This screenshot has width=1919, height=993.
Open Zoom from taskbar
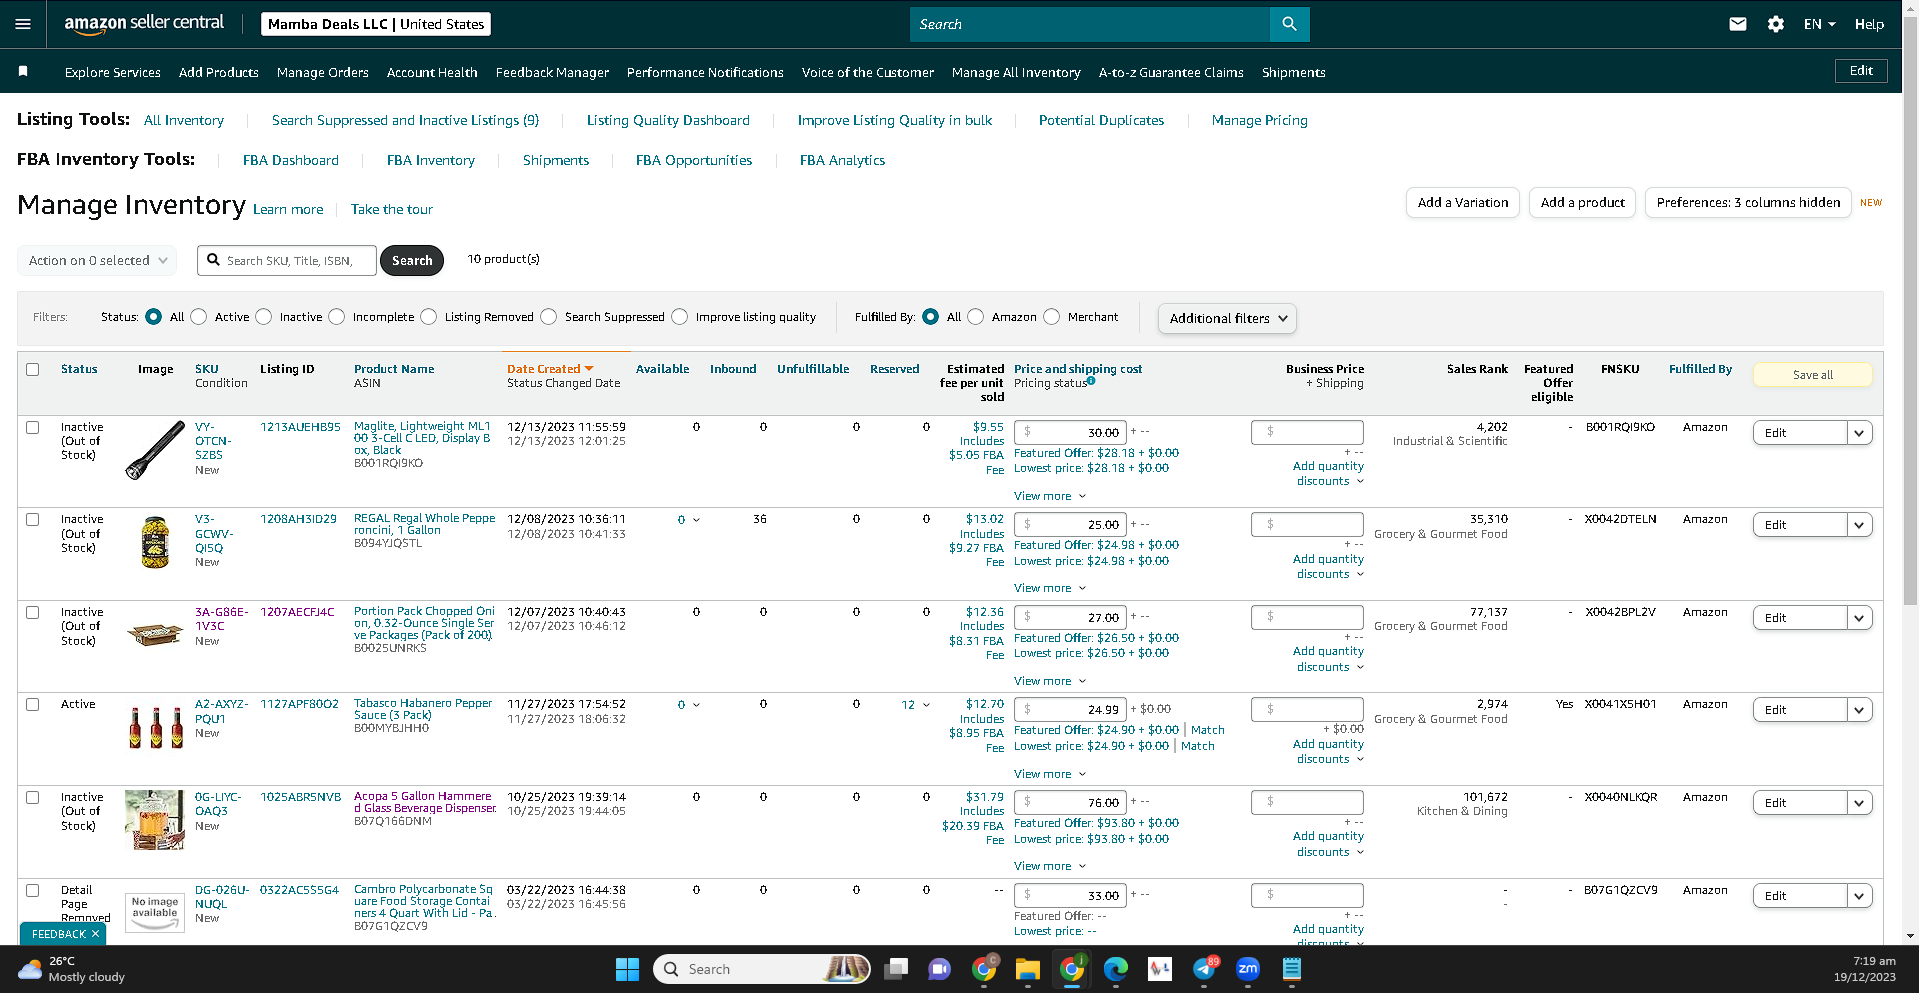(1248, 969)
